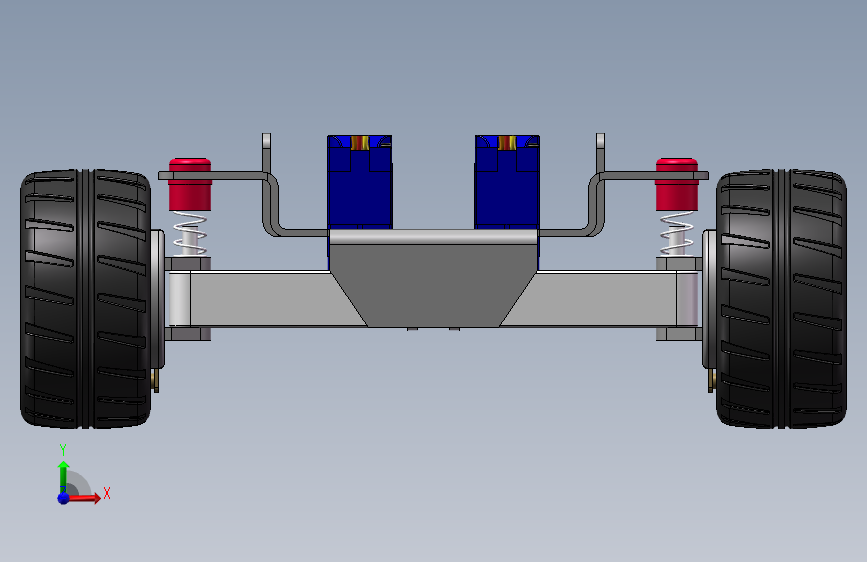Click the blue origin ball of triad
The height and width of the screenshot is (562, 867).
[64, 498]
